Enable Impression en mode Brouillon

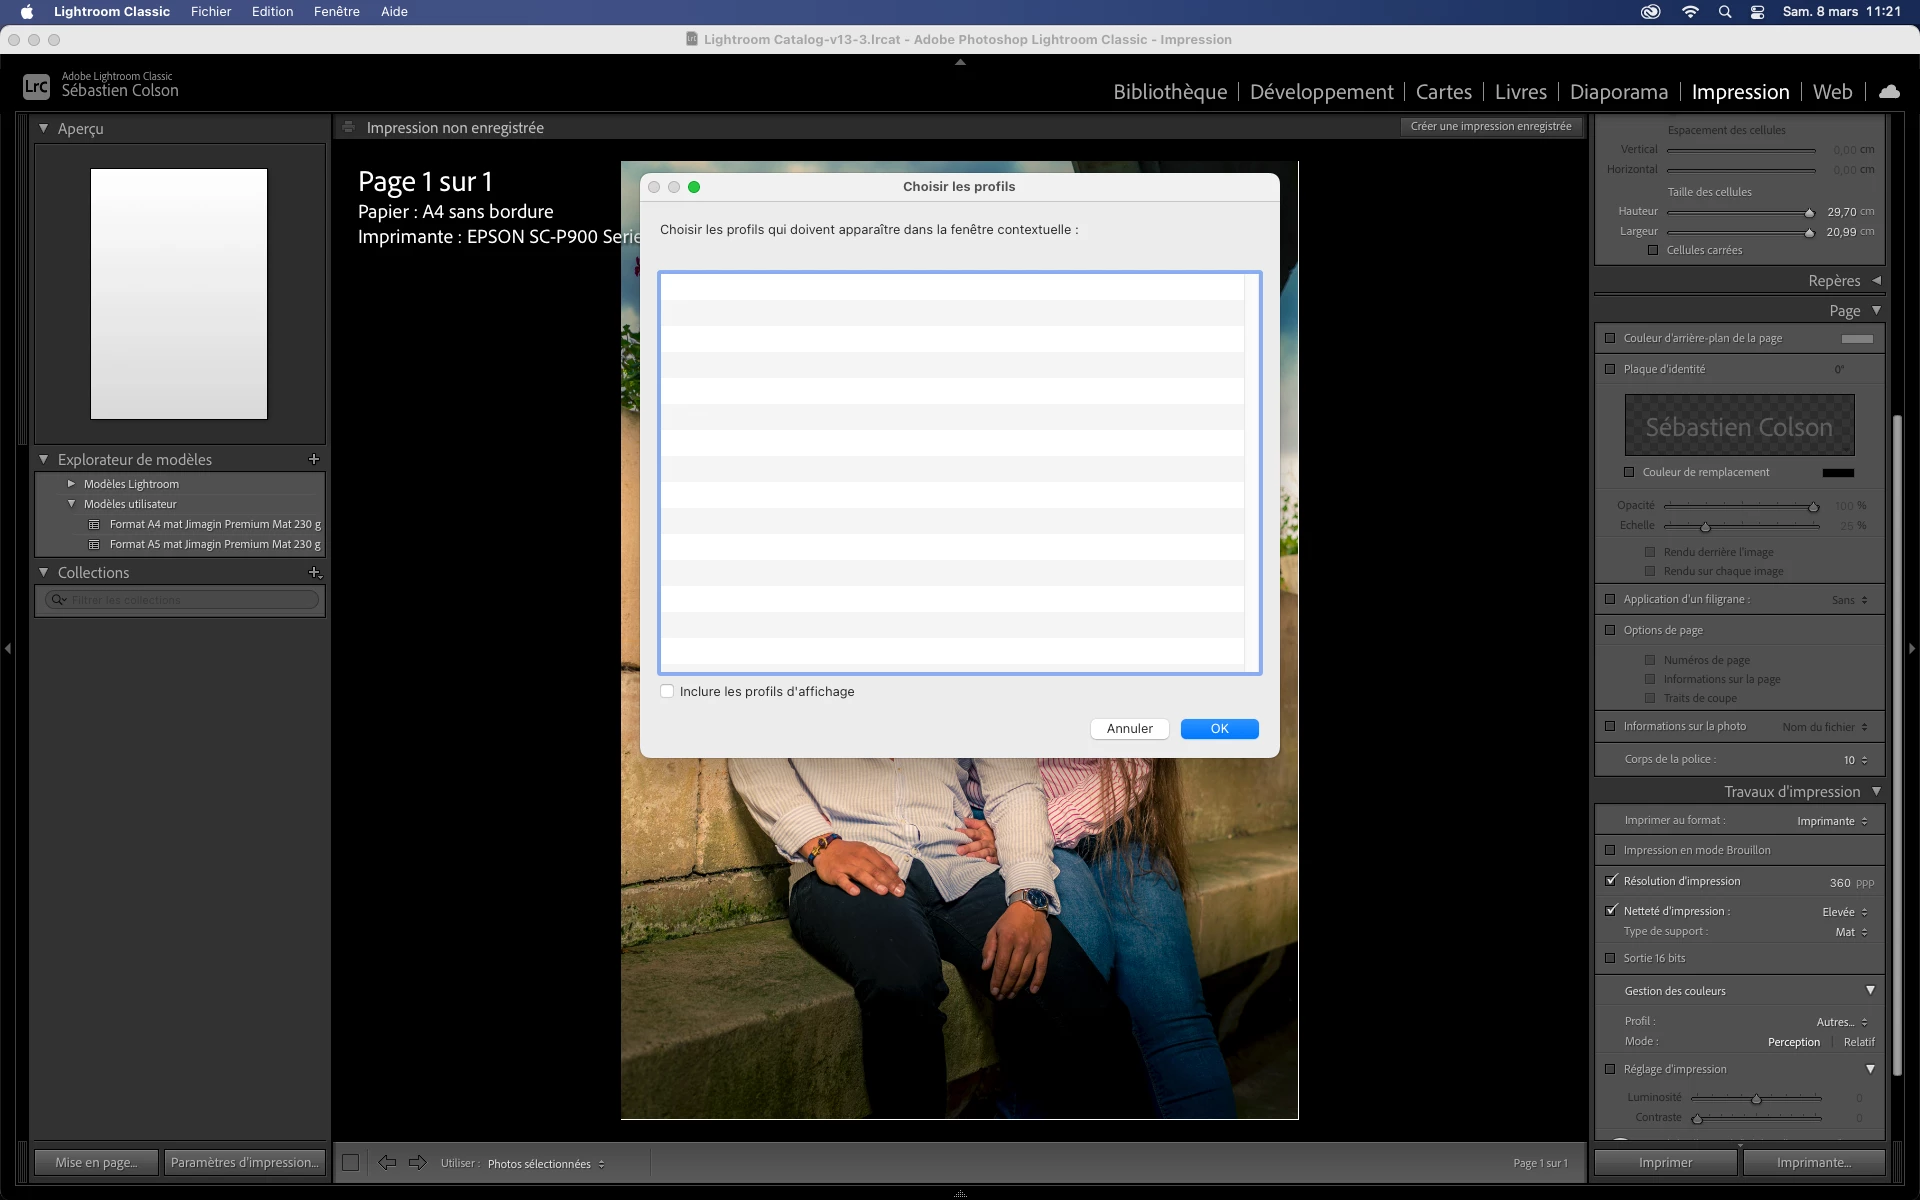(1610, 850)
